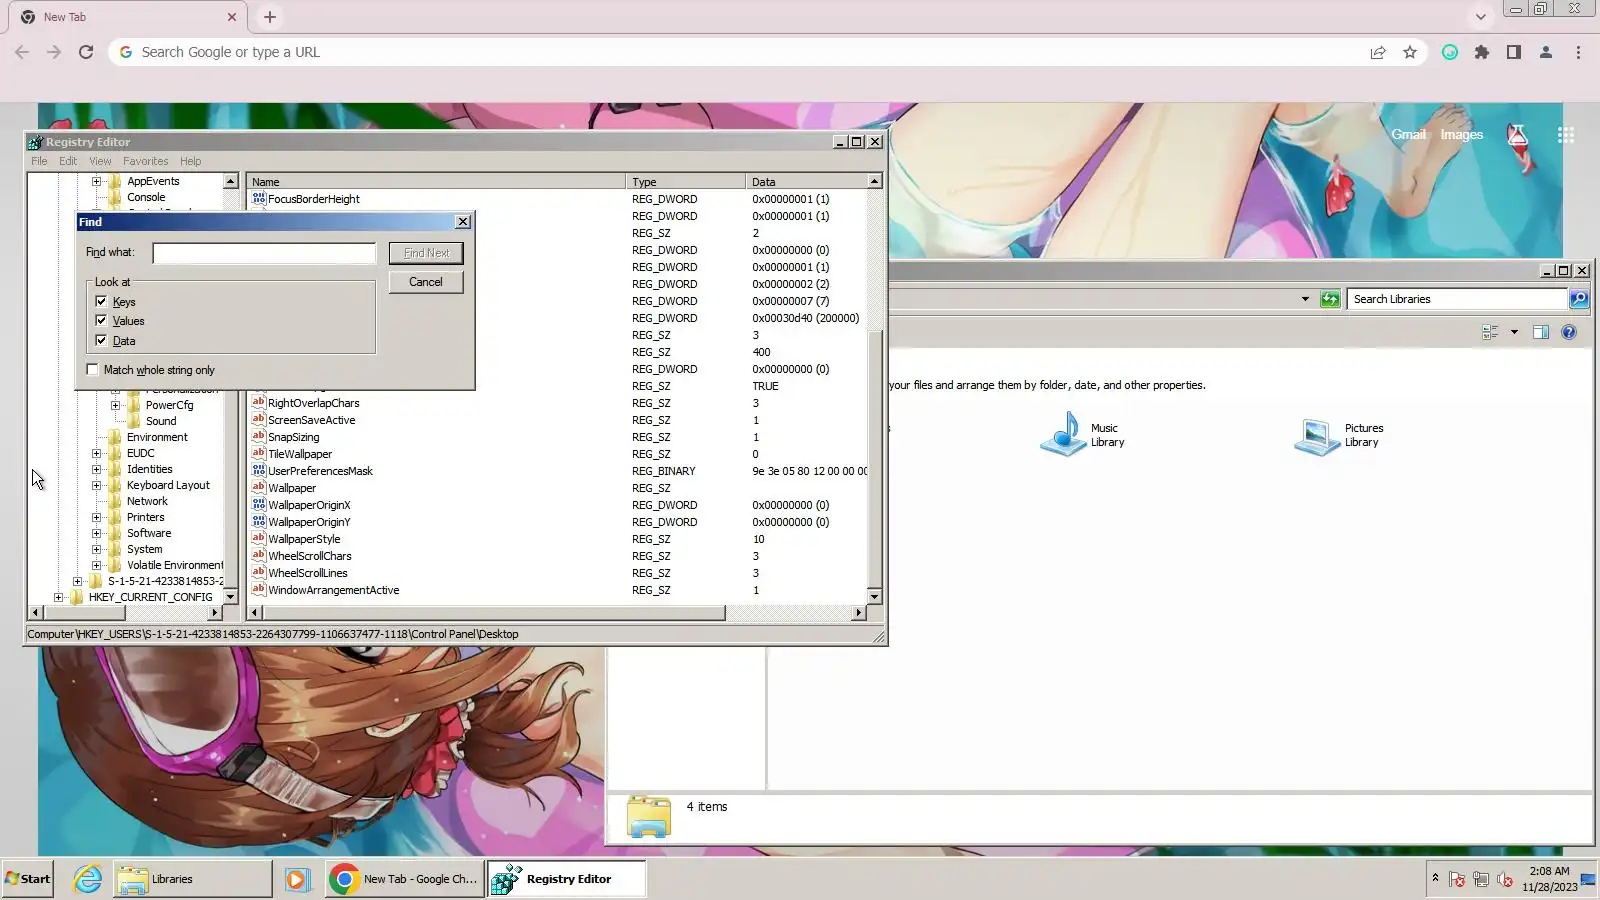
Task: Open the Google apps grid icon
Action: coord(1566,135)
